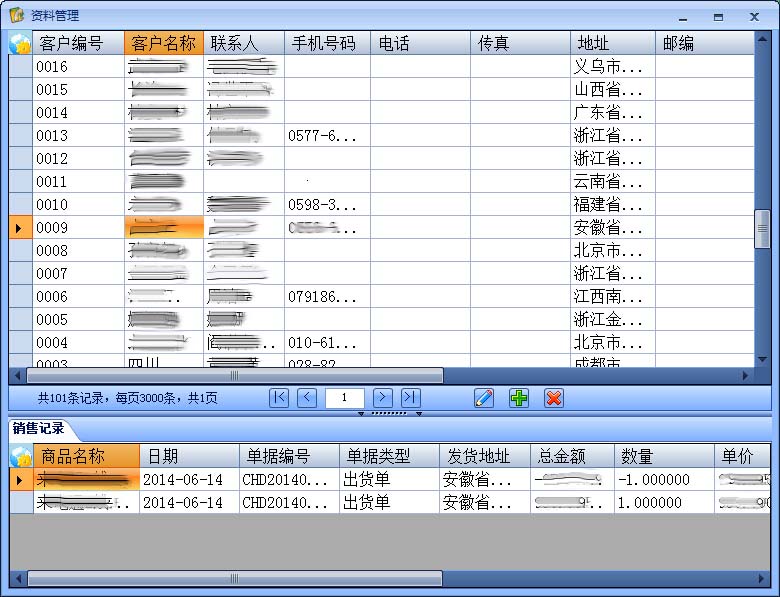
Task: Click phone cell 079186... in row 0006
Action: 327,297
